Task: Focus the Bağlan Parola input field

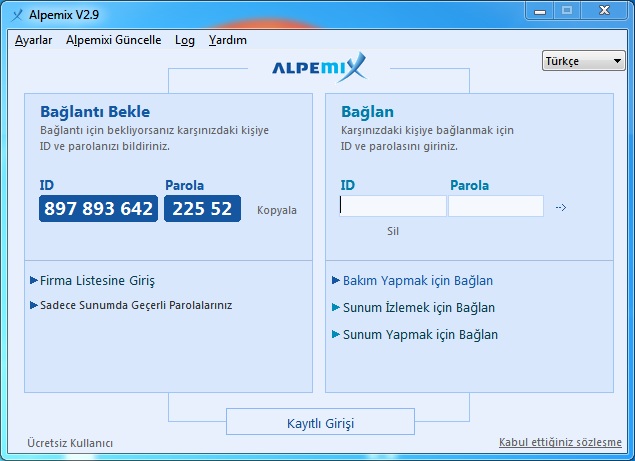Action: (x=496, y=206)
